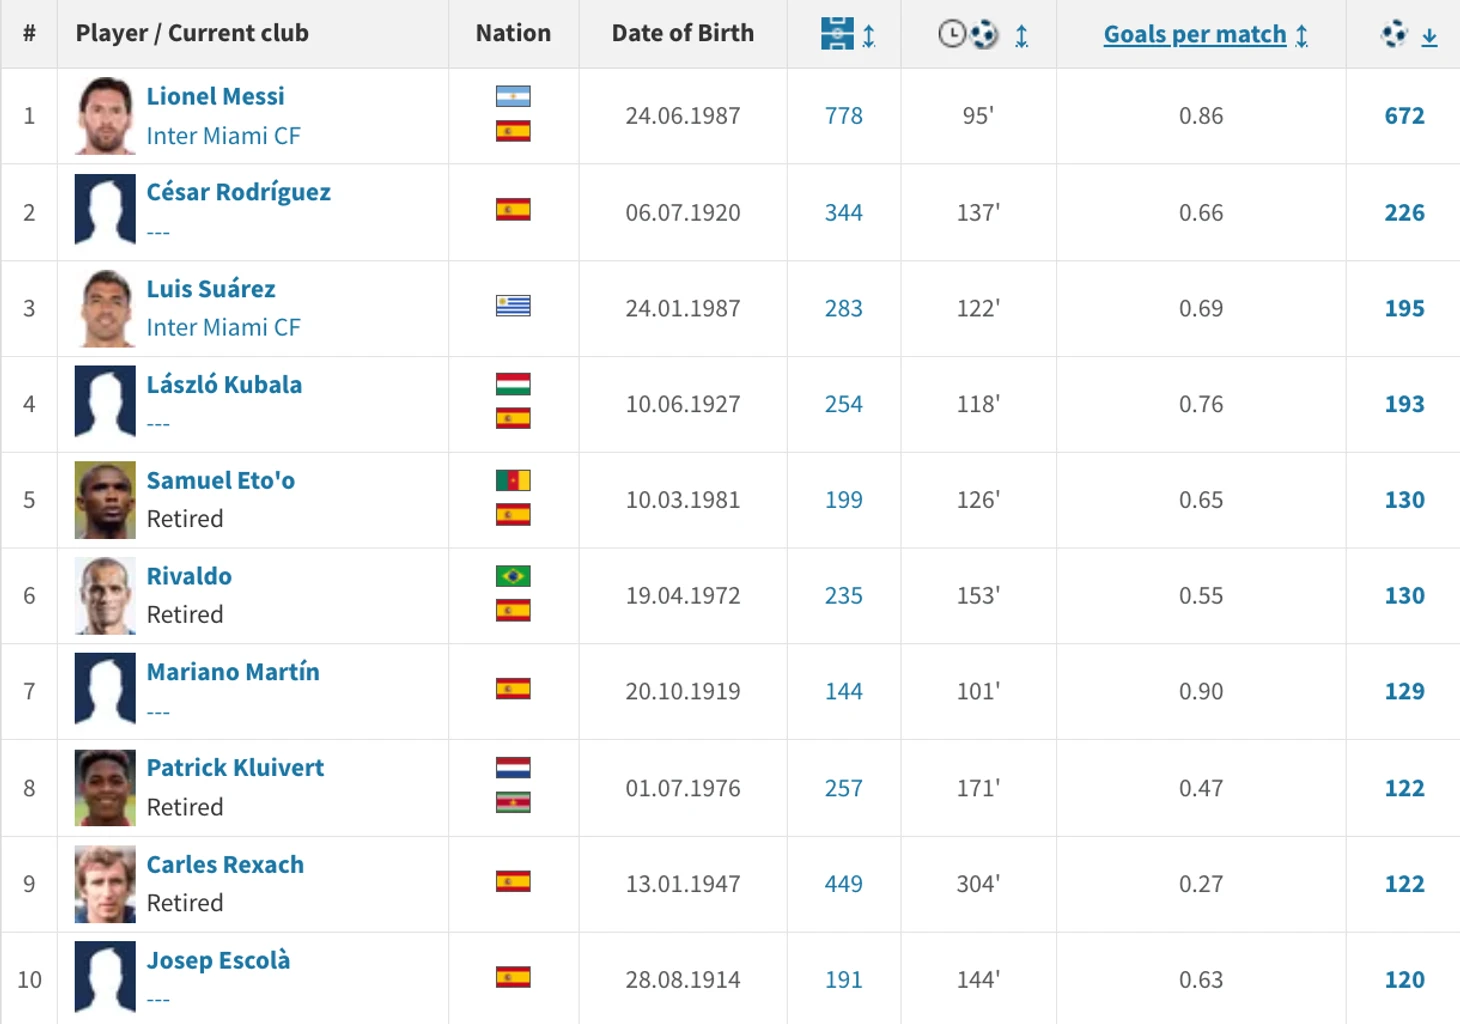Sort by goals scored ball icon
Viewport: 1460px width, 1024px height.
coord(1394,34)
